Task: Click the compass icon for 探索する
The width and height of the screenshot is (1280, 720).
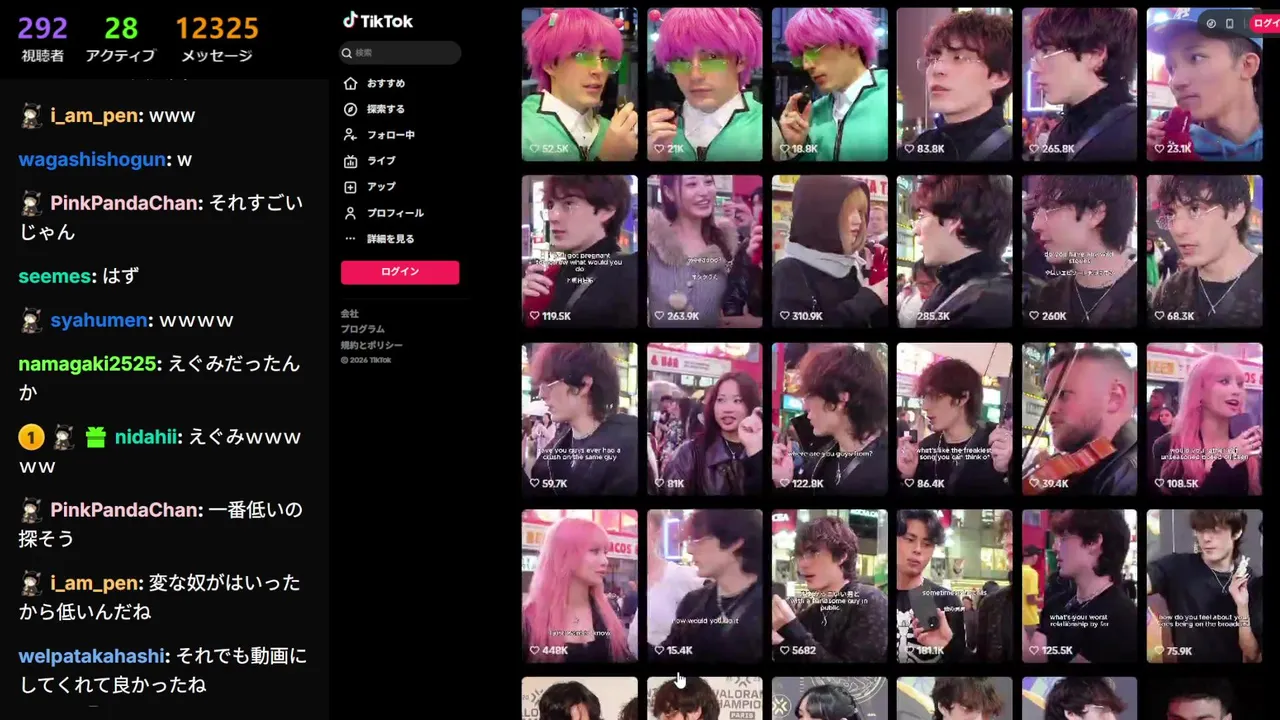Action: 350,109
